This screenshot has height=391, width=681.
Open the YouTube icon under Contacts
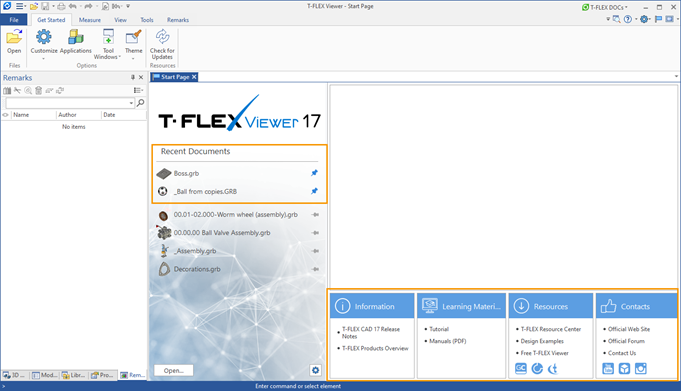(x=608, y=369)
